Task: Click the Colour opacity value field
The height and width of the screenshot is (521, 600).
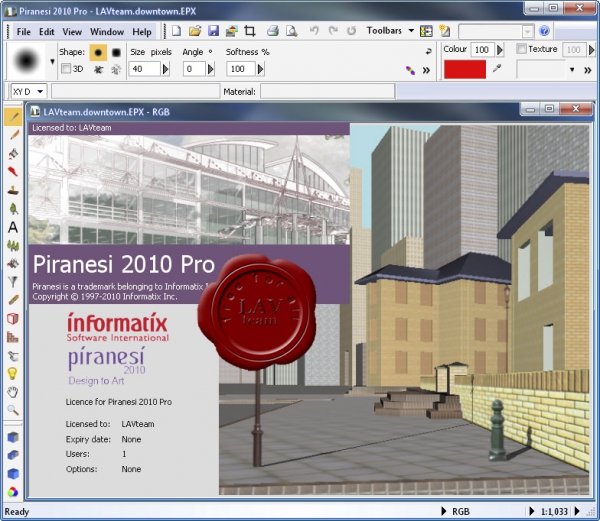Action: click(482, 50)
